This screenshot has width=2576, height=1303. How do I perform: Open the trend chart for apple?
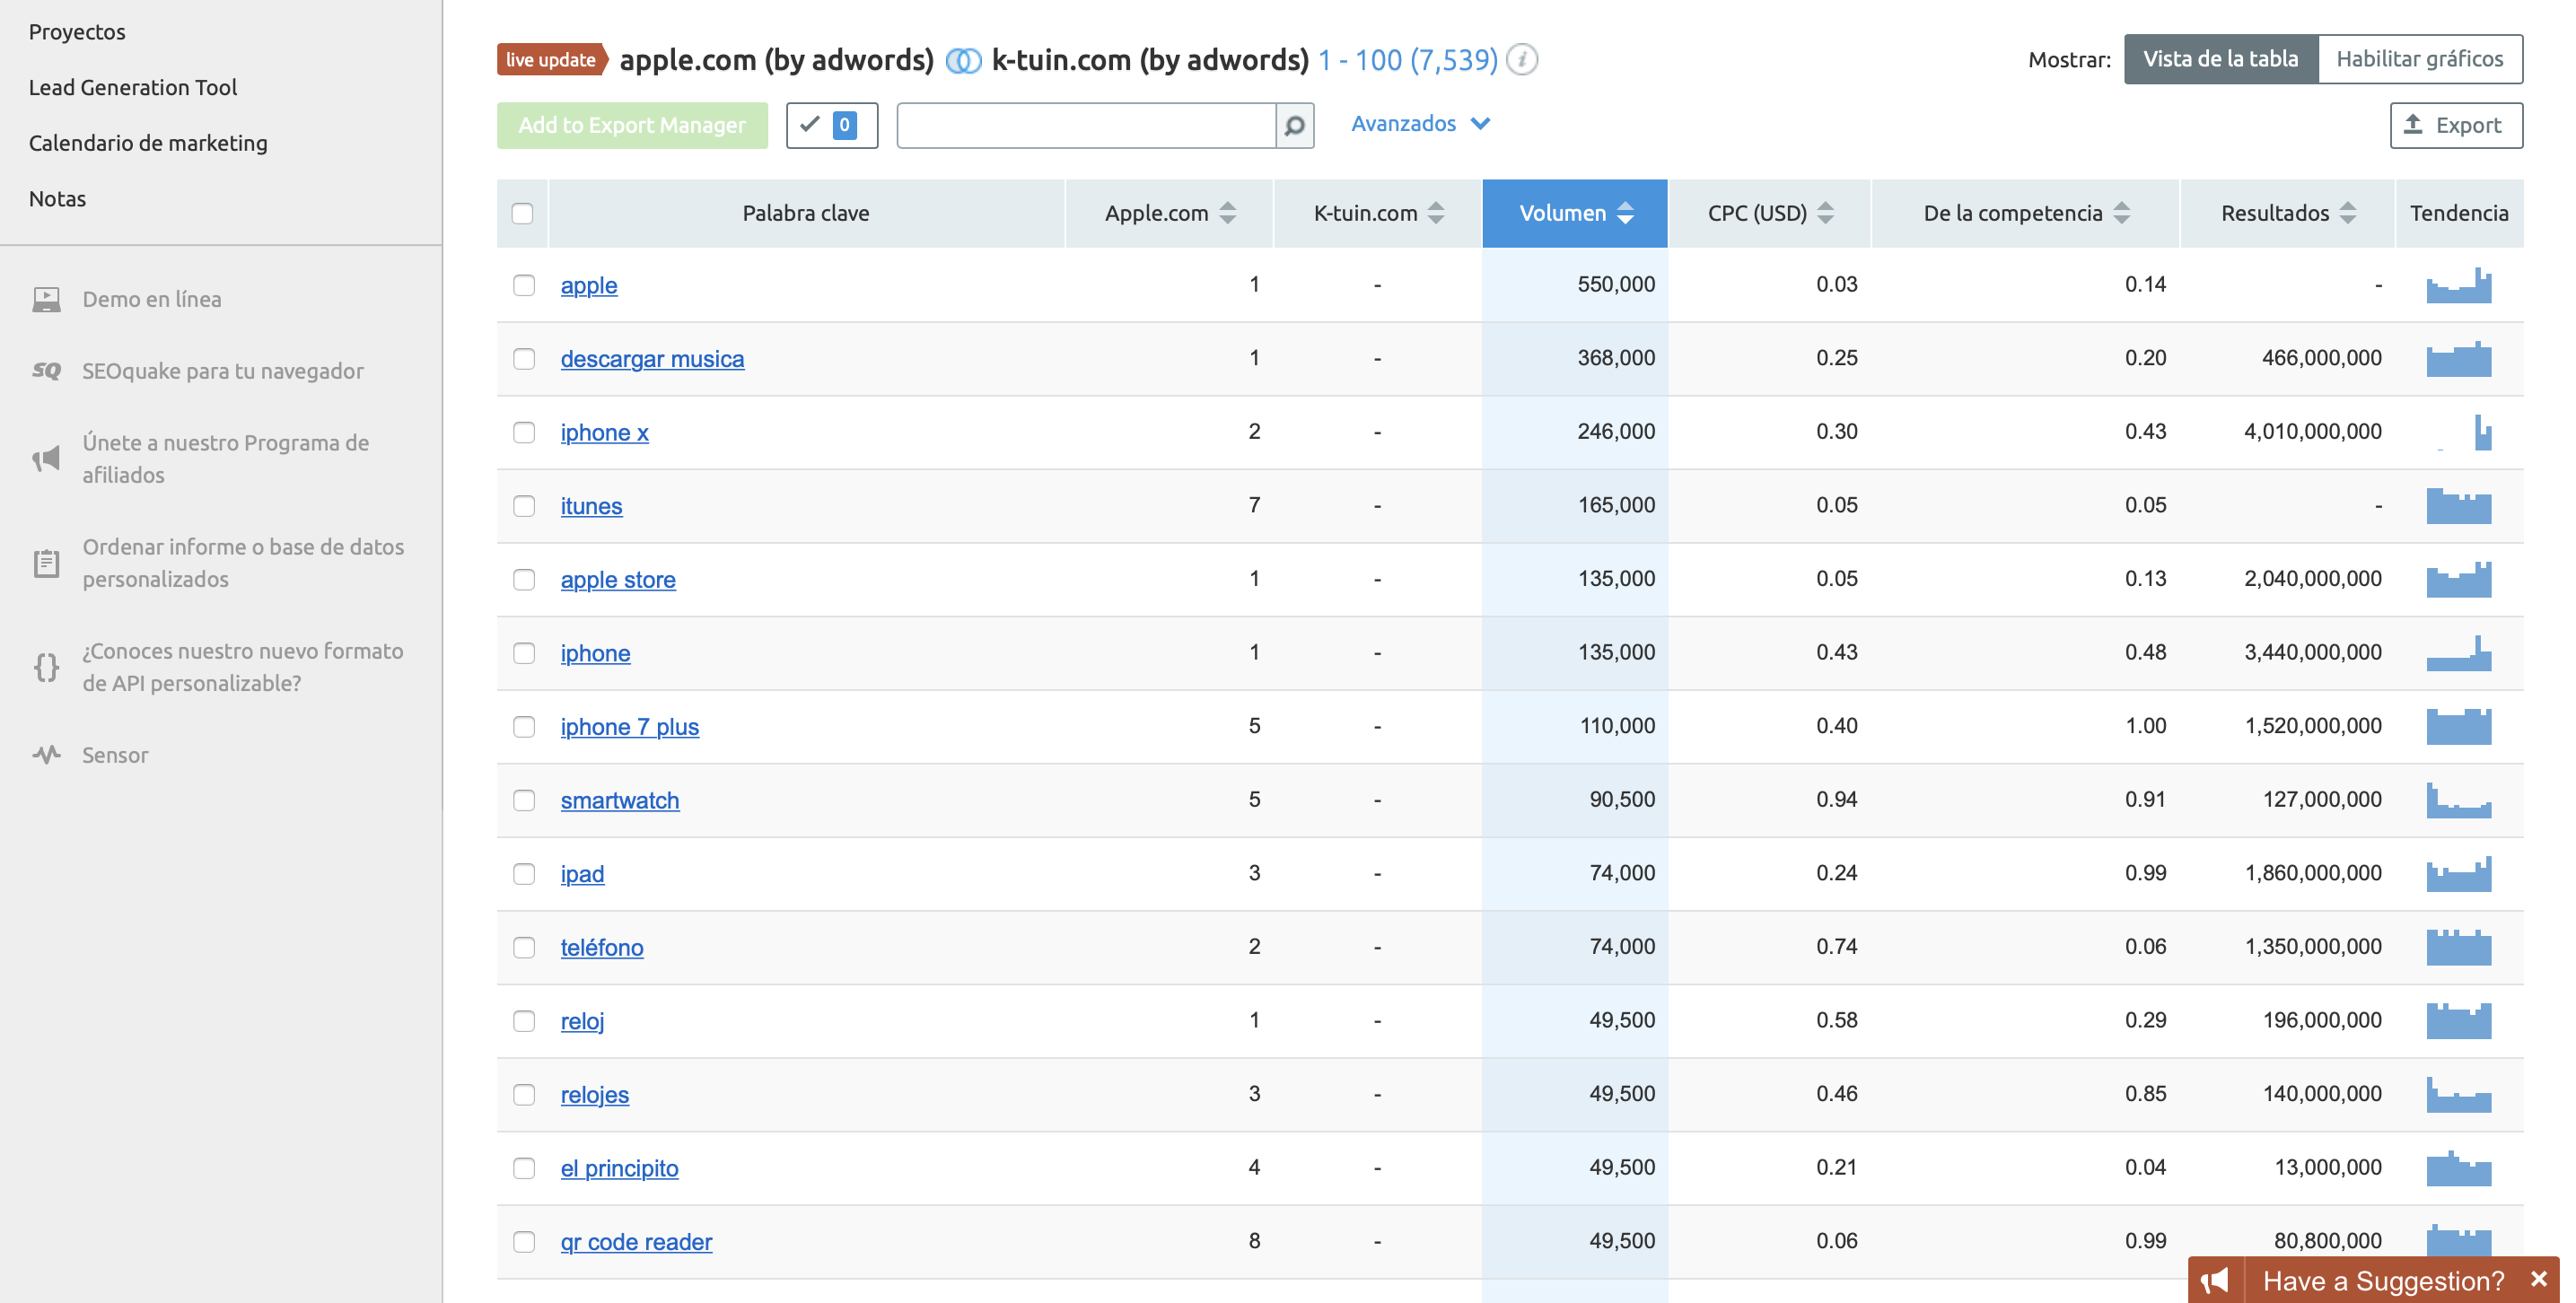2458,285
